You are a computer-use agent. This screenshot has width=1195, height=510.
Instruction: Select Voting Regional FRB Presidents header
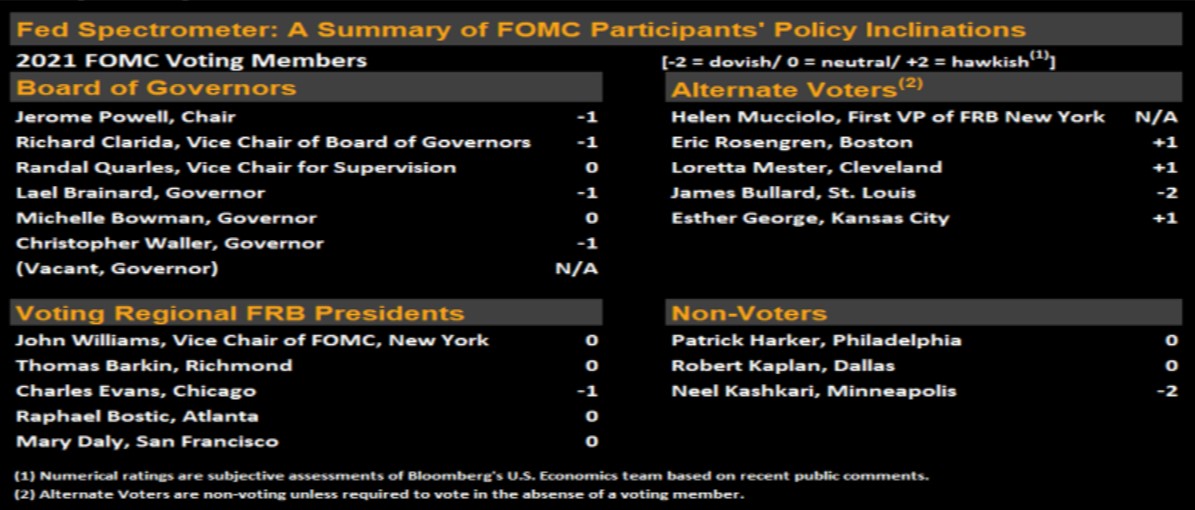[x=240, y=314]
